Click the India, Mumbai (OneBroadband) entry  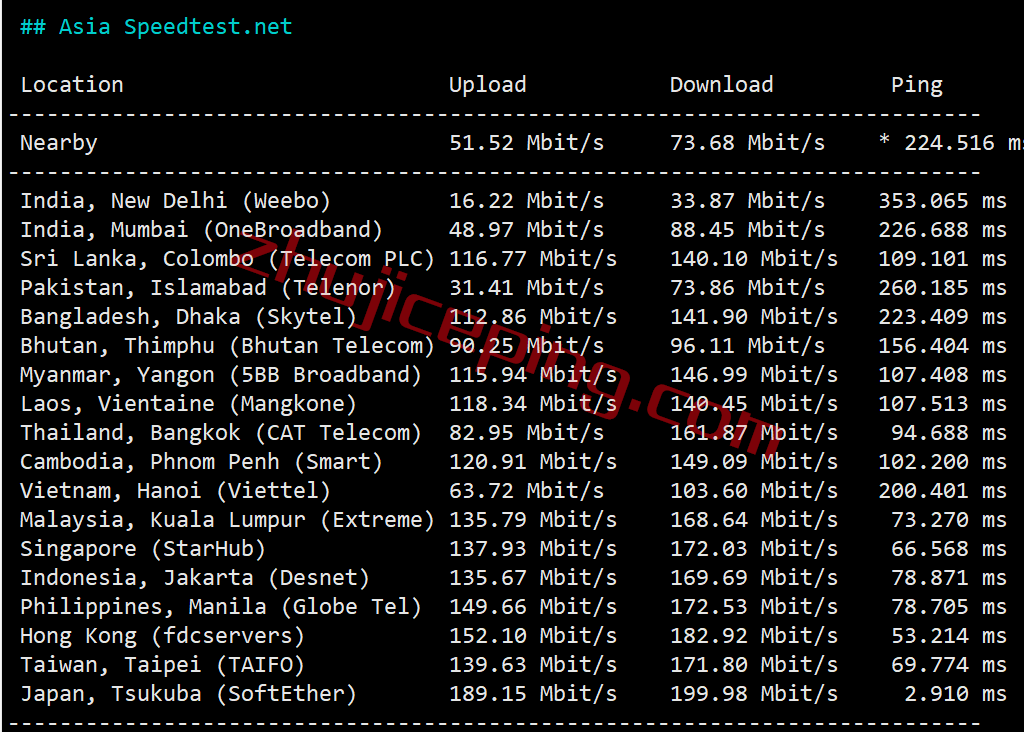click(x=201, y=230)
